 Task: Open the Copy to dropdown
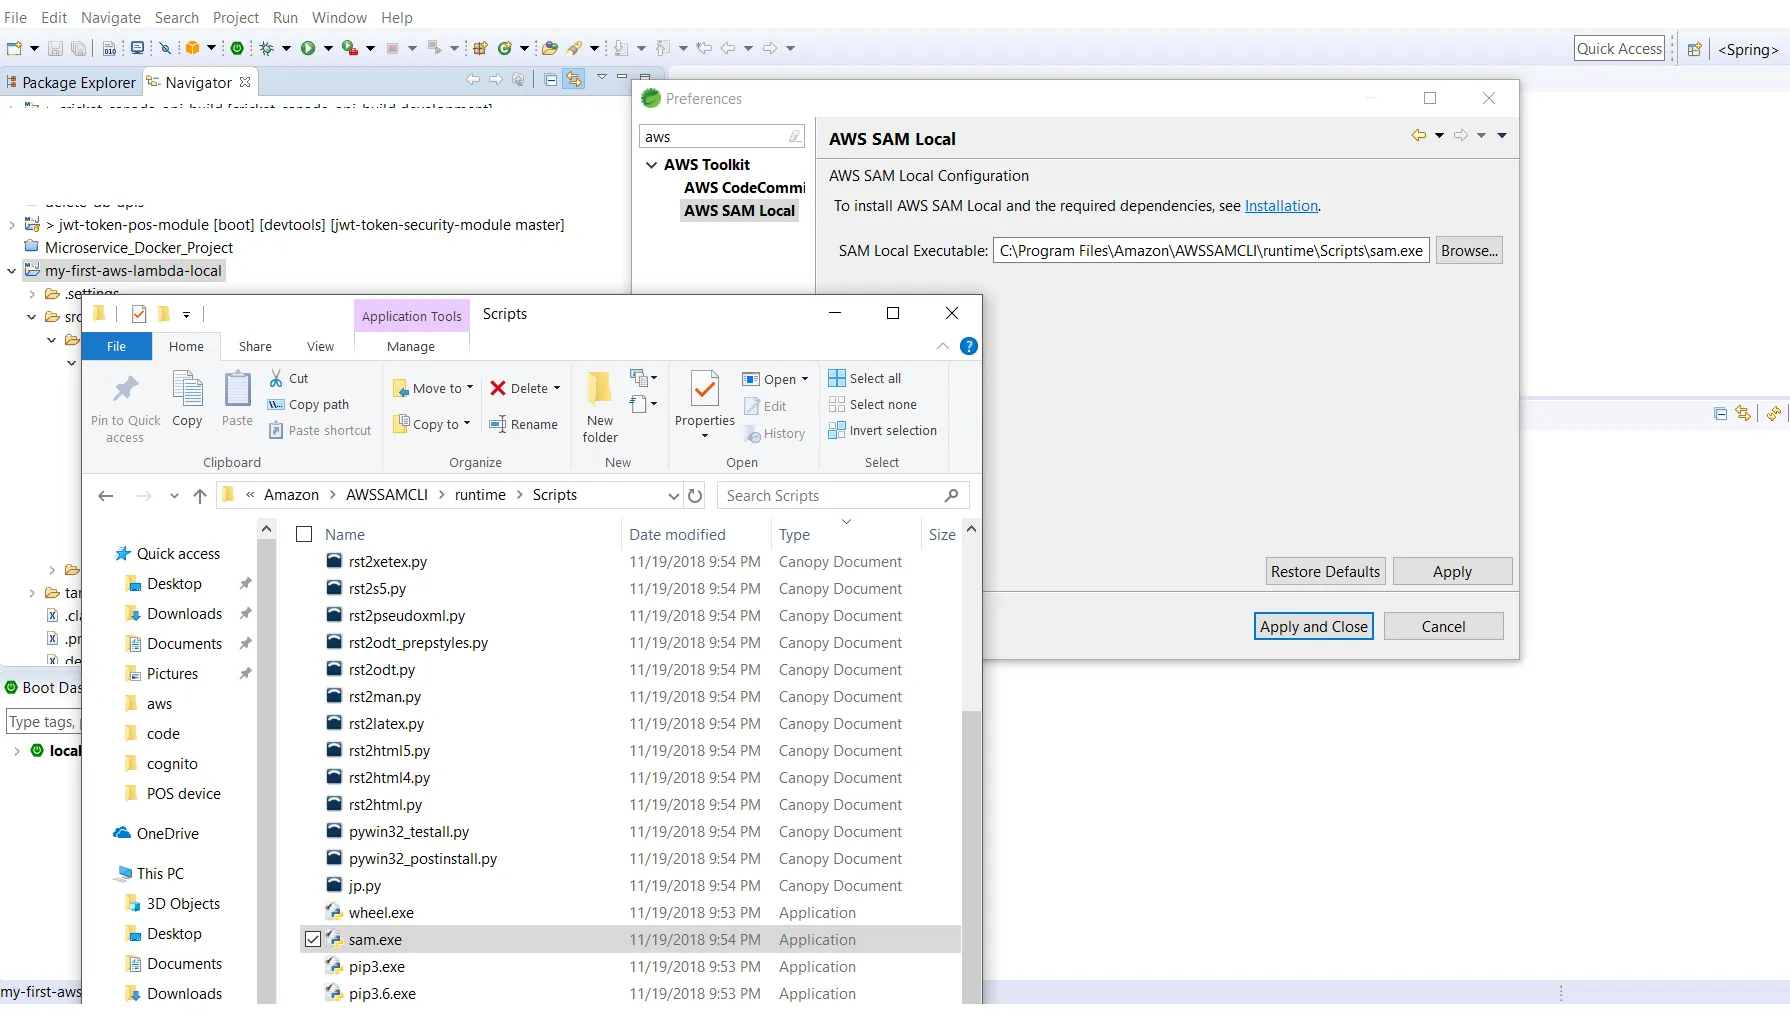coord(432,424)
